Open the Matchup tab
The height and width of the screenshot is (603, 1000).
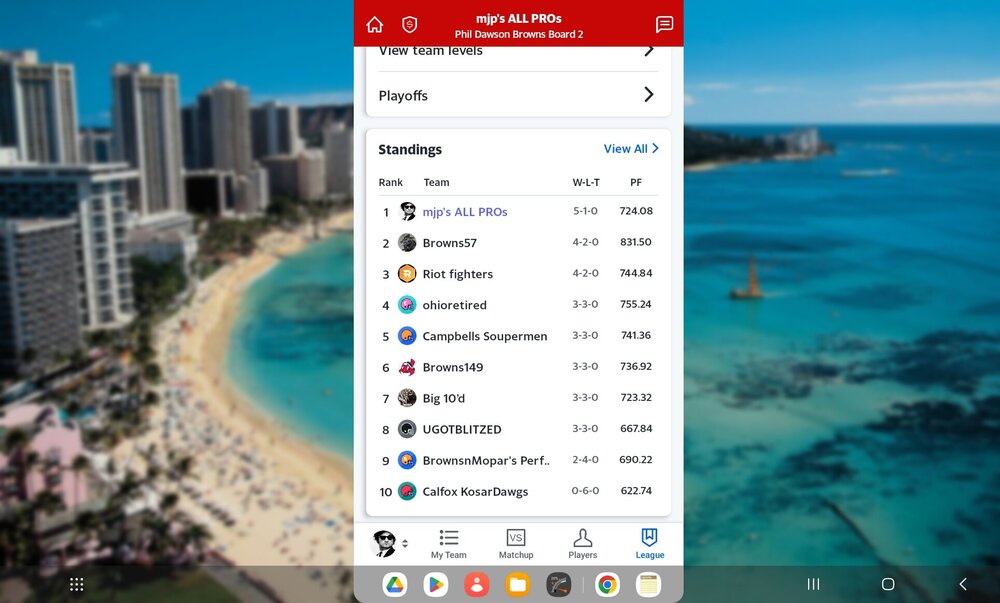(x=516, y=544)
